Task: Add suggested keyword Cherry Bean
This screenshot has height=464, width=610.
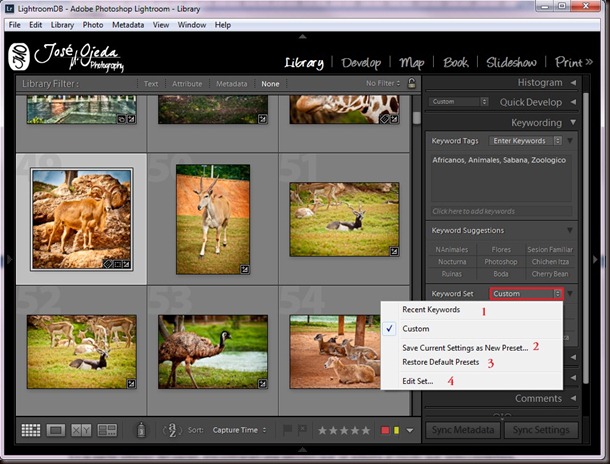Action: [x=550, y=274]
